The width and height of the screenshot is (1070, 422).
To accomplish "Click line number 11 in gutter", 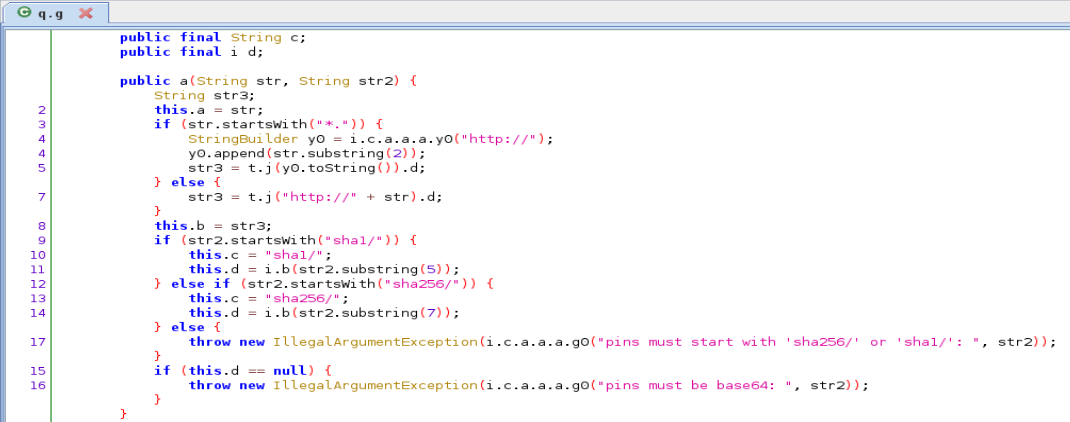I will click(39, 269).
